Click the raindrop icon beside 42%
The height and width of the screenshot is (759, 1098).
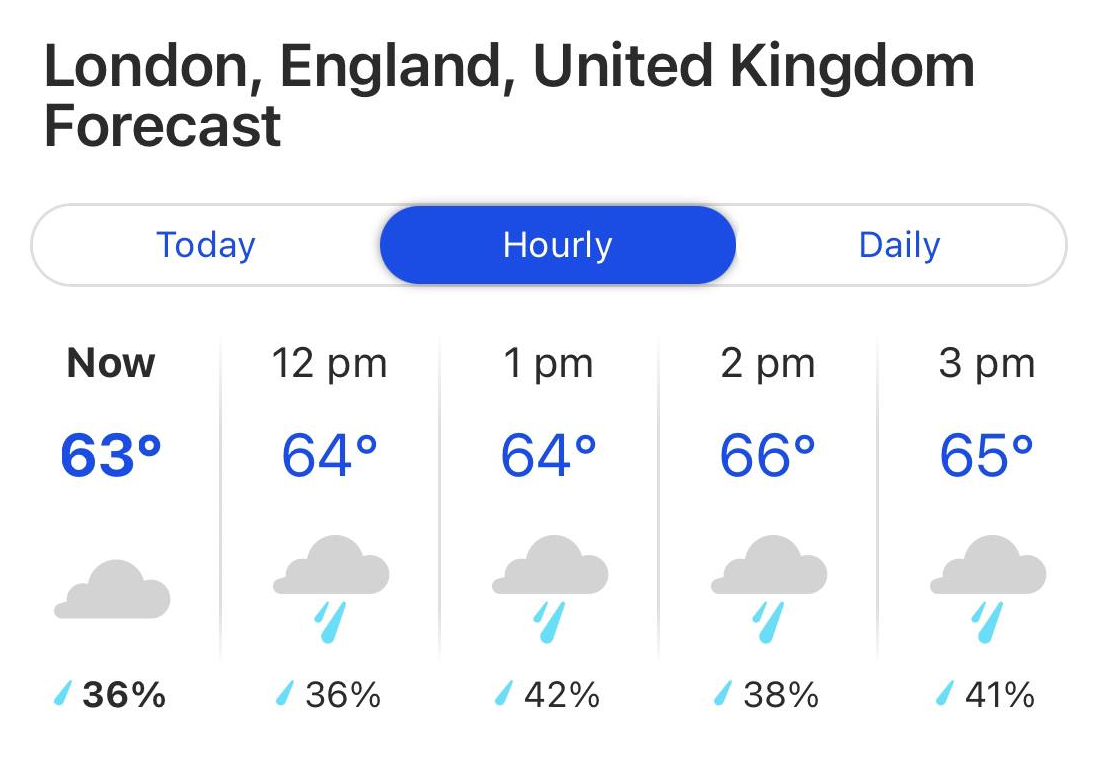(x=503, y=693)
